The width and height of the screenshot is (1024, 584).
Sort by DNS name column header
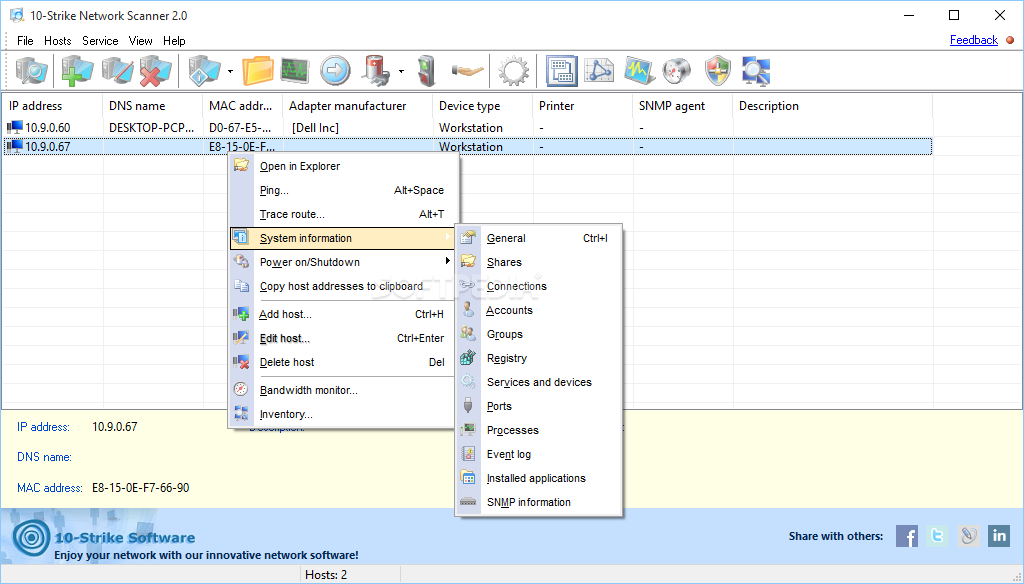(x=153, y=106)
